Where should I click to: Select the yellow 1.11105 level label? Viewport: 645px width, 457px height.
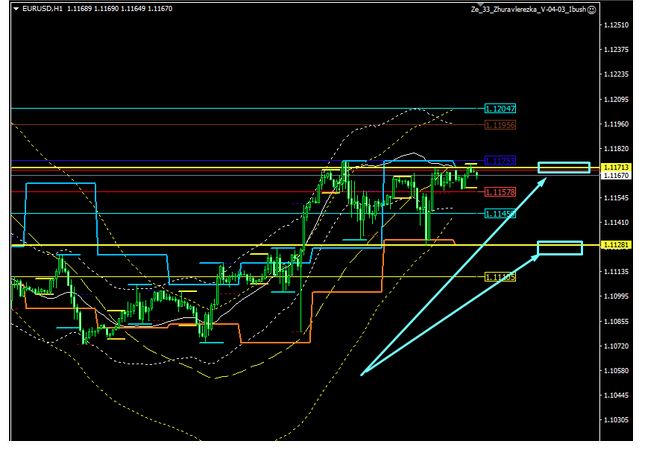[500, 277]
